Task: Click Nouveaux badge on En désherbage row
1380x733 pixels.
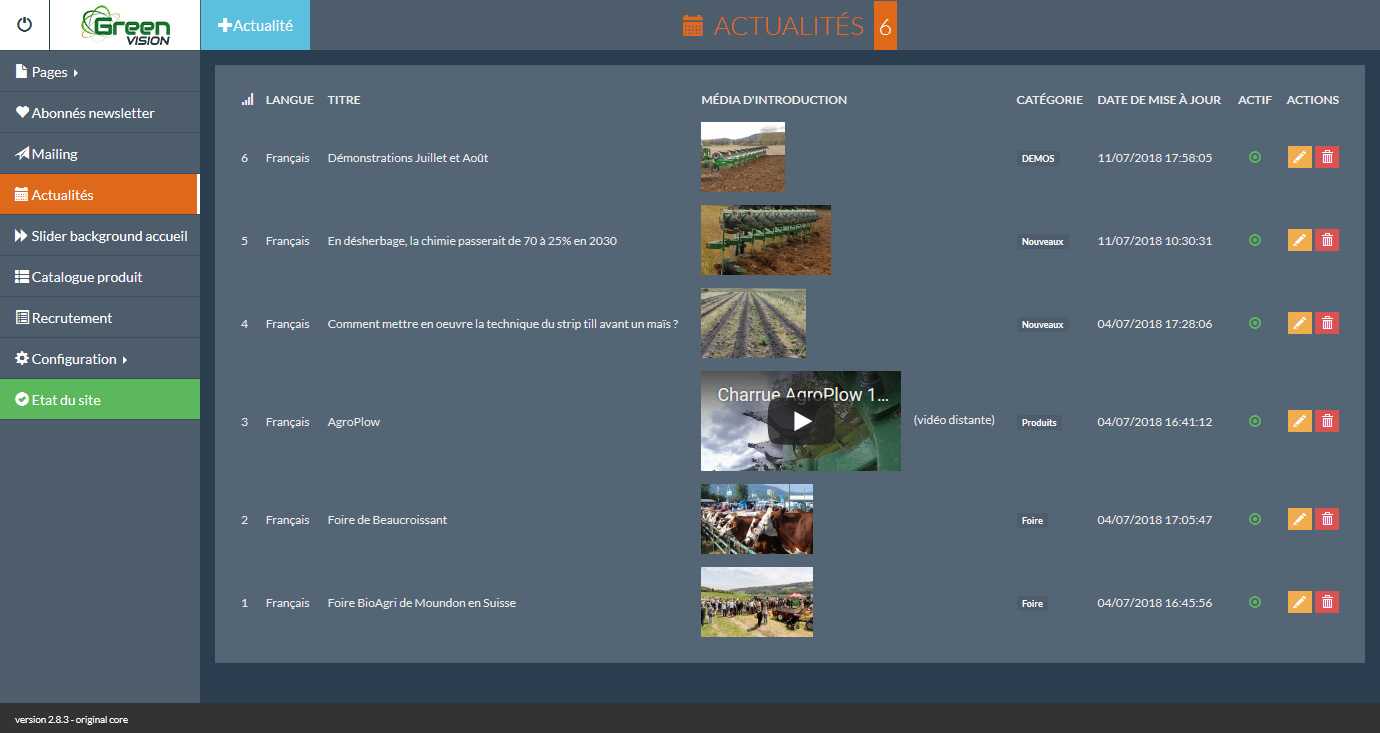Action: click(x=1042, y=241)
